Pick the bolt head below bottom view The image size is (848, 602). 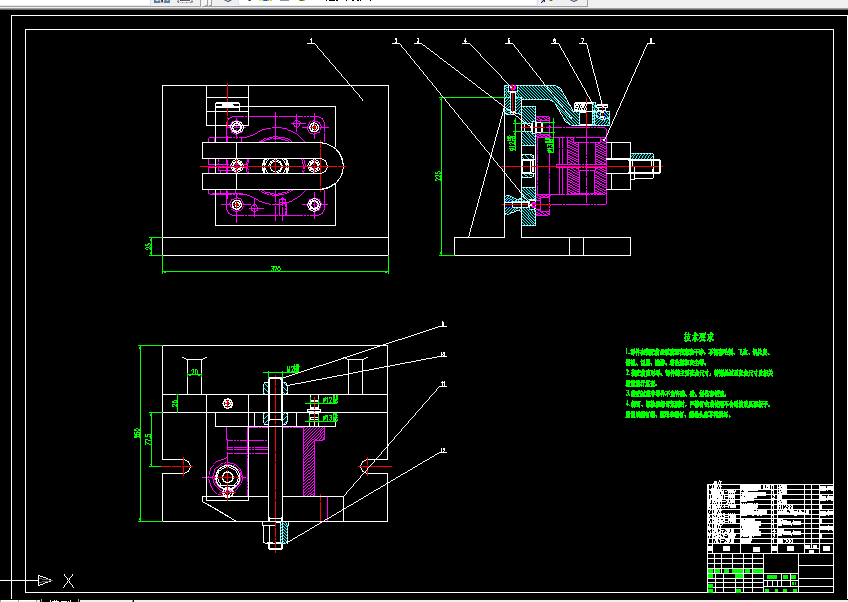pos(276,534)
